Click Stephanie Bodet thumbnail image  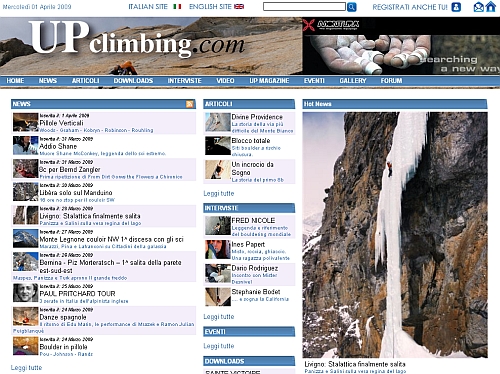point(218,297)
